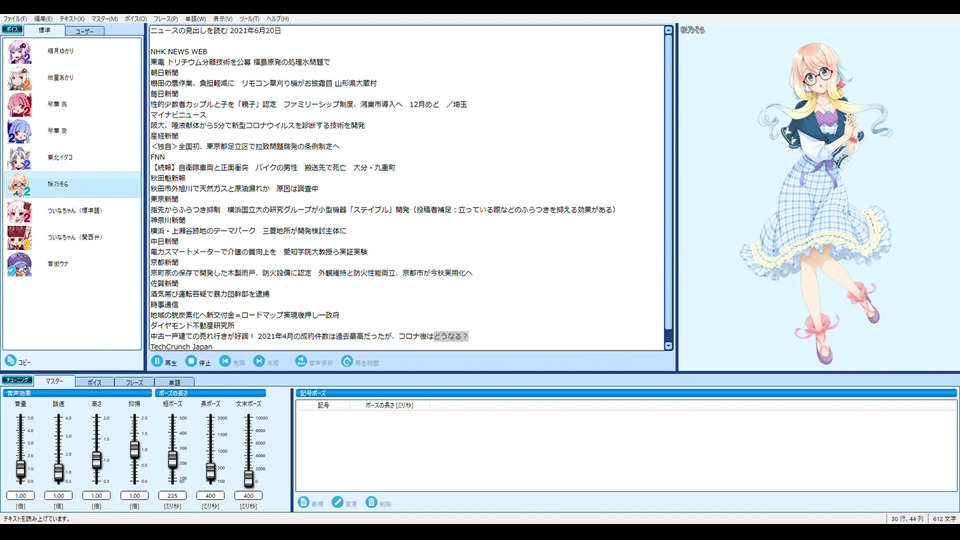Select the 紲星あかり voice preset
The image size is (960, 540).
pos(72,78)
